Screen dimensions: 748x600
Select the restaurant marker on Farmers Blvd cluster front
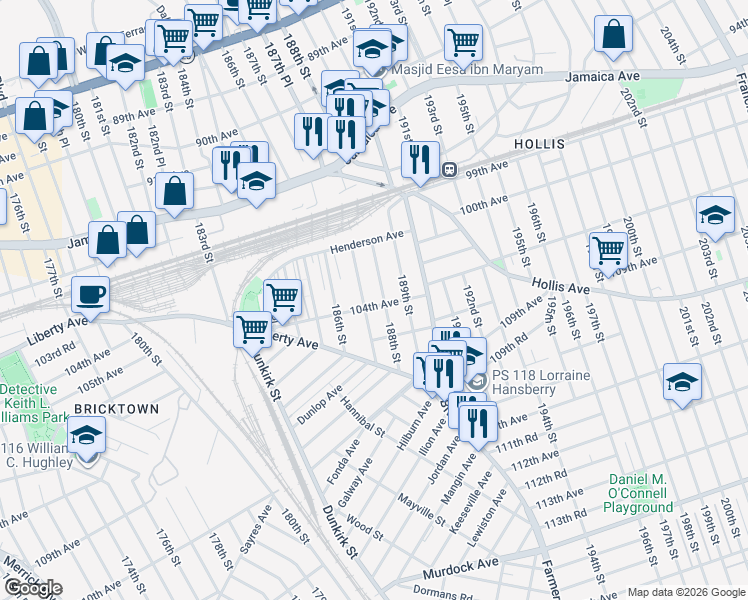point(444,374)
